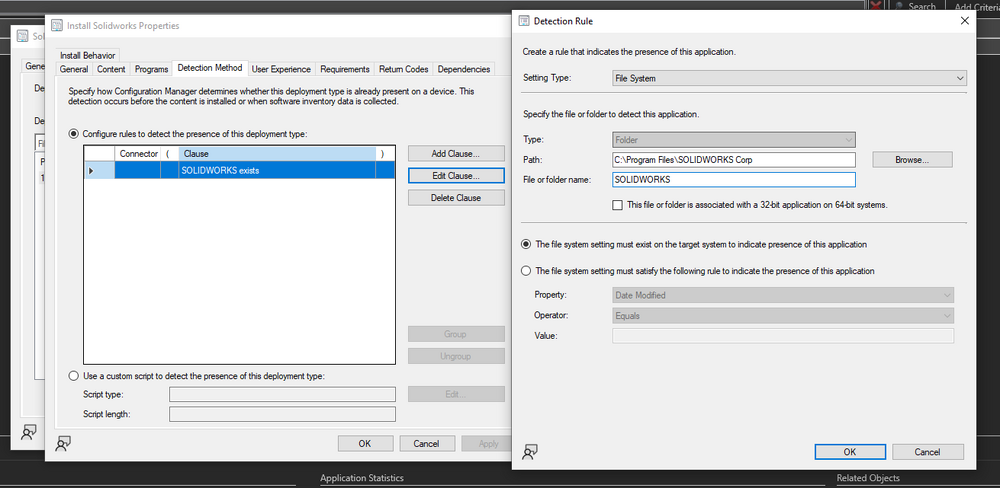Screen dimensions: 1000x488
Task: Click the Related Objects panel label
Action: coord(868,478)
